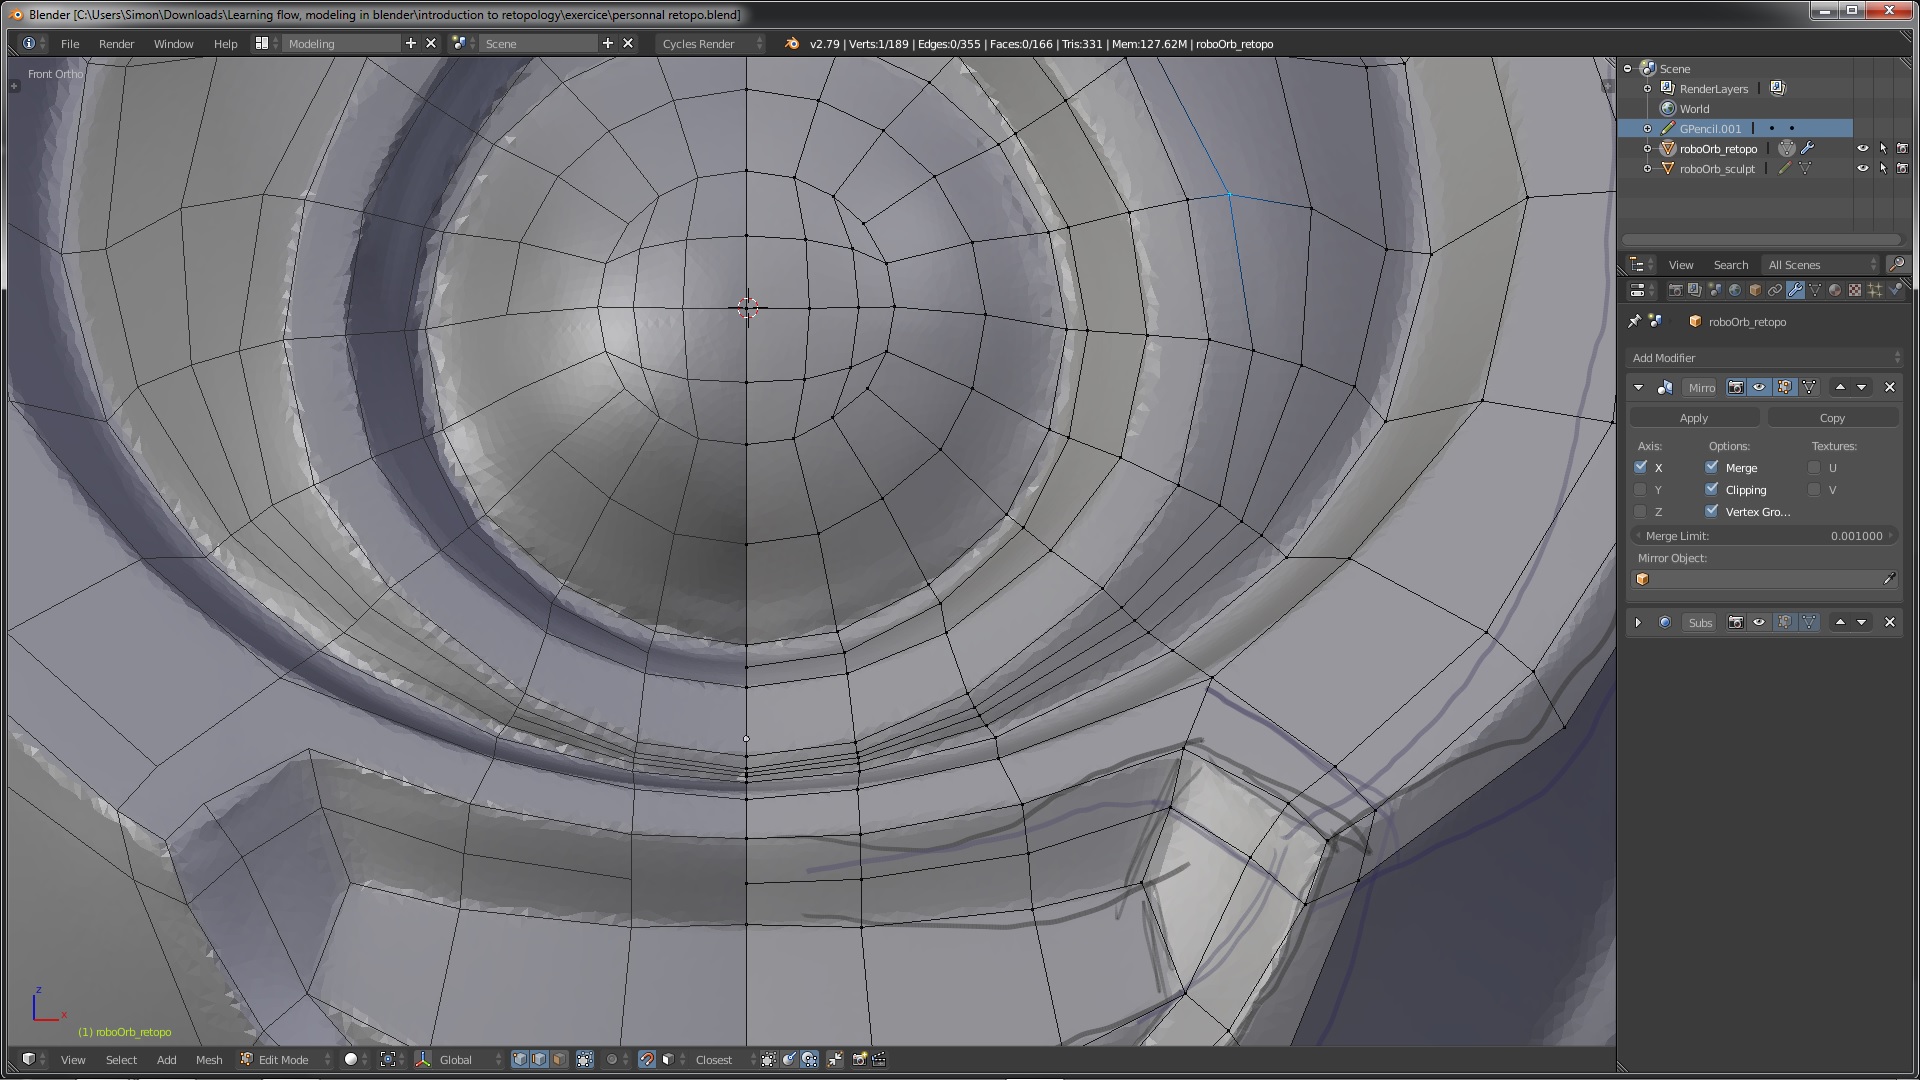The width and height of the screenshot is (1920, 1080).
Task: Open the Particles properties tab
Action: click(x=1875, y=290)
